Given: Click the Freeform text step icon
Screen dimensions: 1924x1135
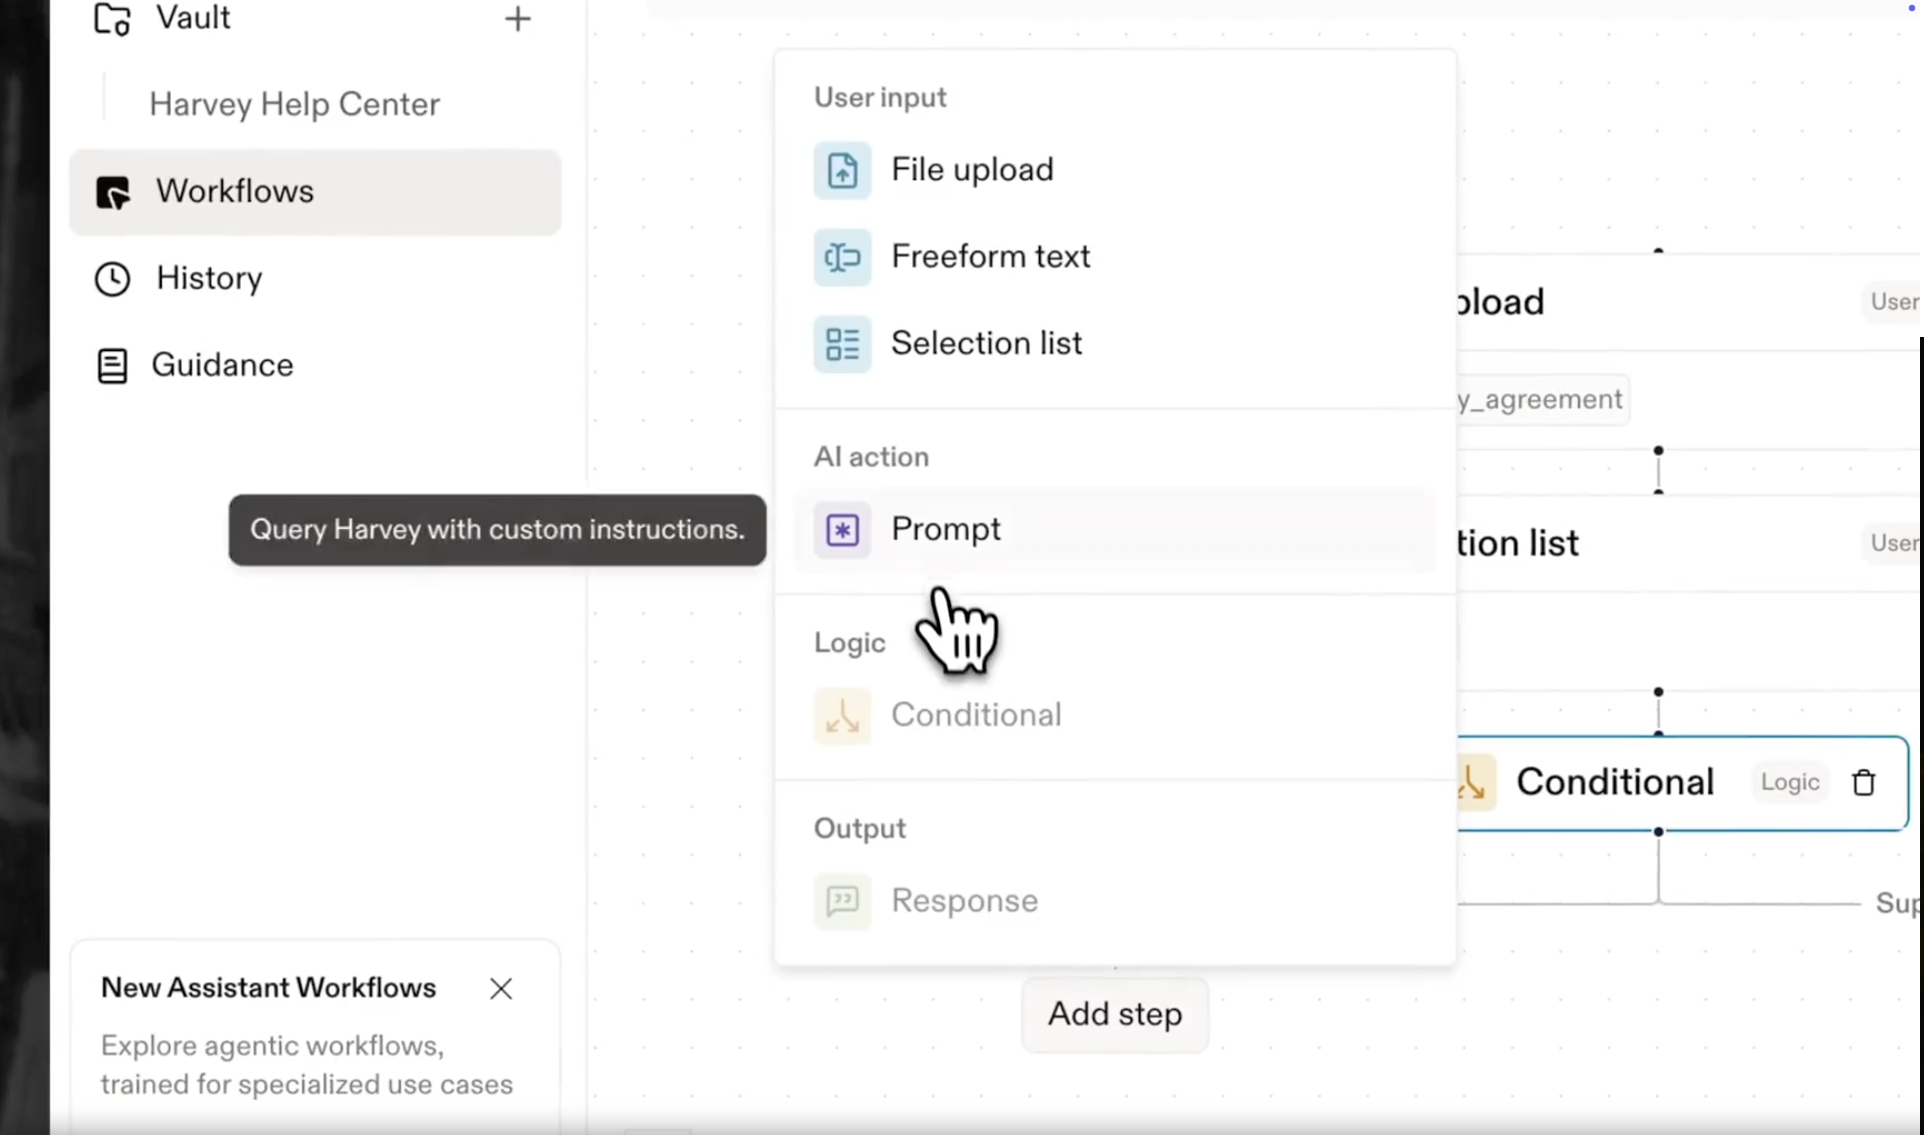Looking at the screenshot, I should [842, 258].
